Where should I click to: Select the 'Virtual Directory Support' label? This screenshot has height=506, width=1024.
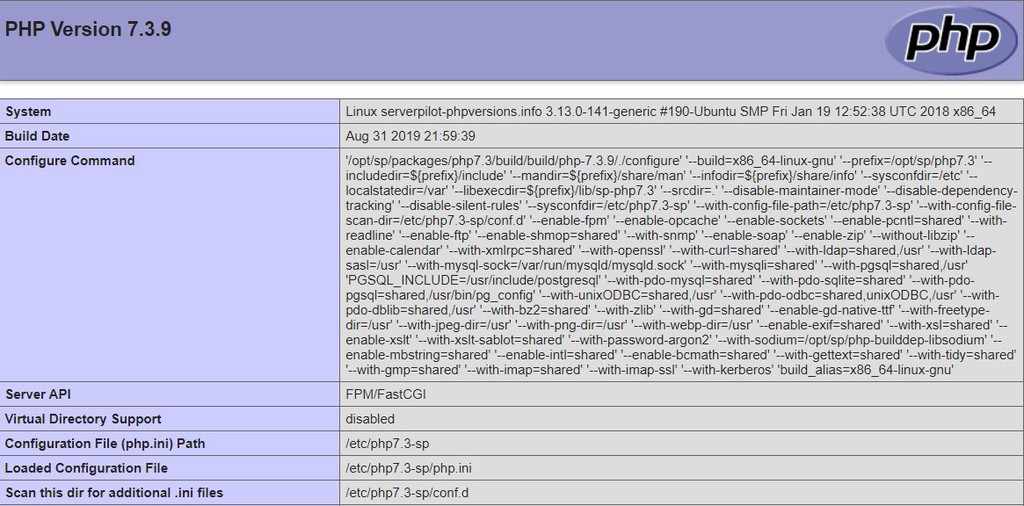[x=83, y=419]
